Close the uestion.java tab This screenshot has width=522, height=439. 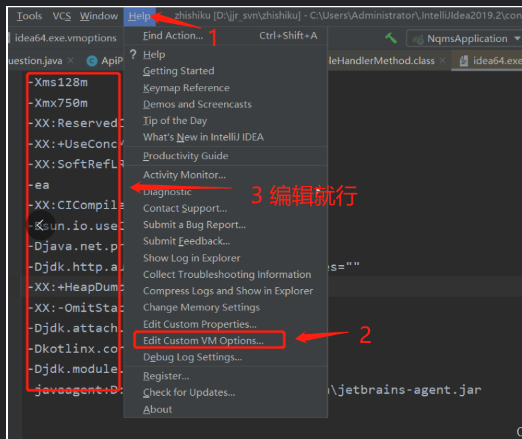coord(71,60)
